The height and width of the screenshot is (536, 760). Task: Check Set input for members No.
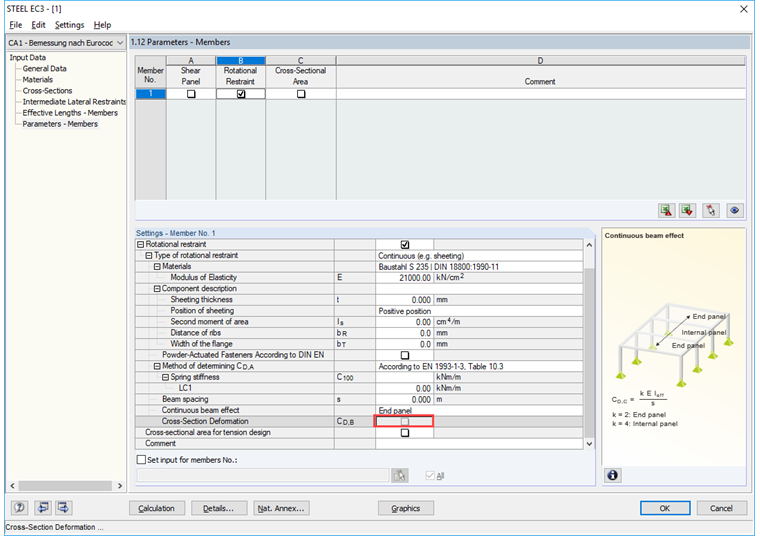pyautogui.click(x=141, y=459)
